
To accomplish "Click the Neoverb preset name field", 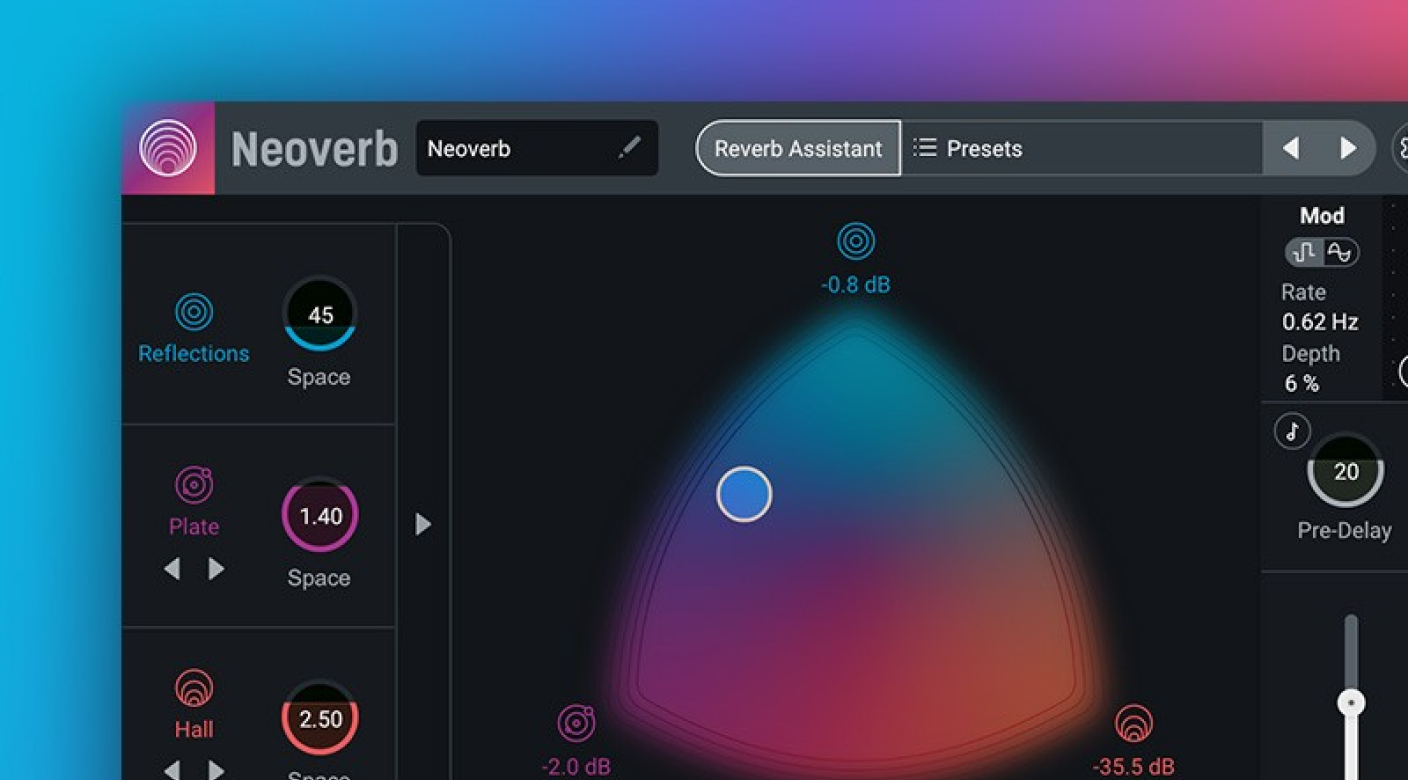I will coord(537,148).
